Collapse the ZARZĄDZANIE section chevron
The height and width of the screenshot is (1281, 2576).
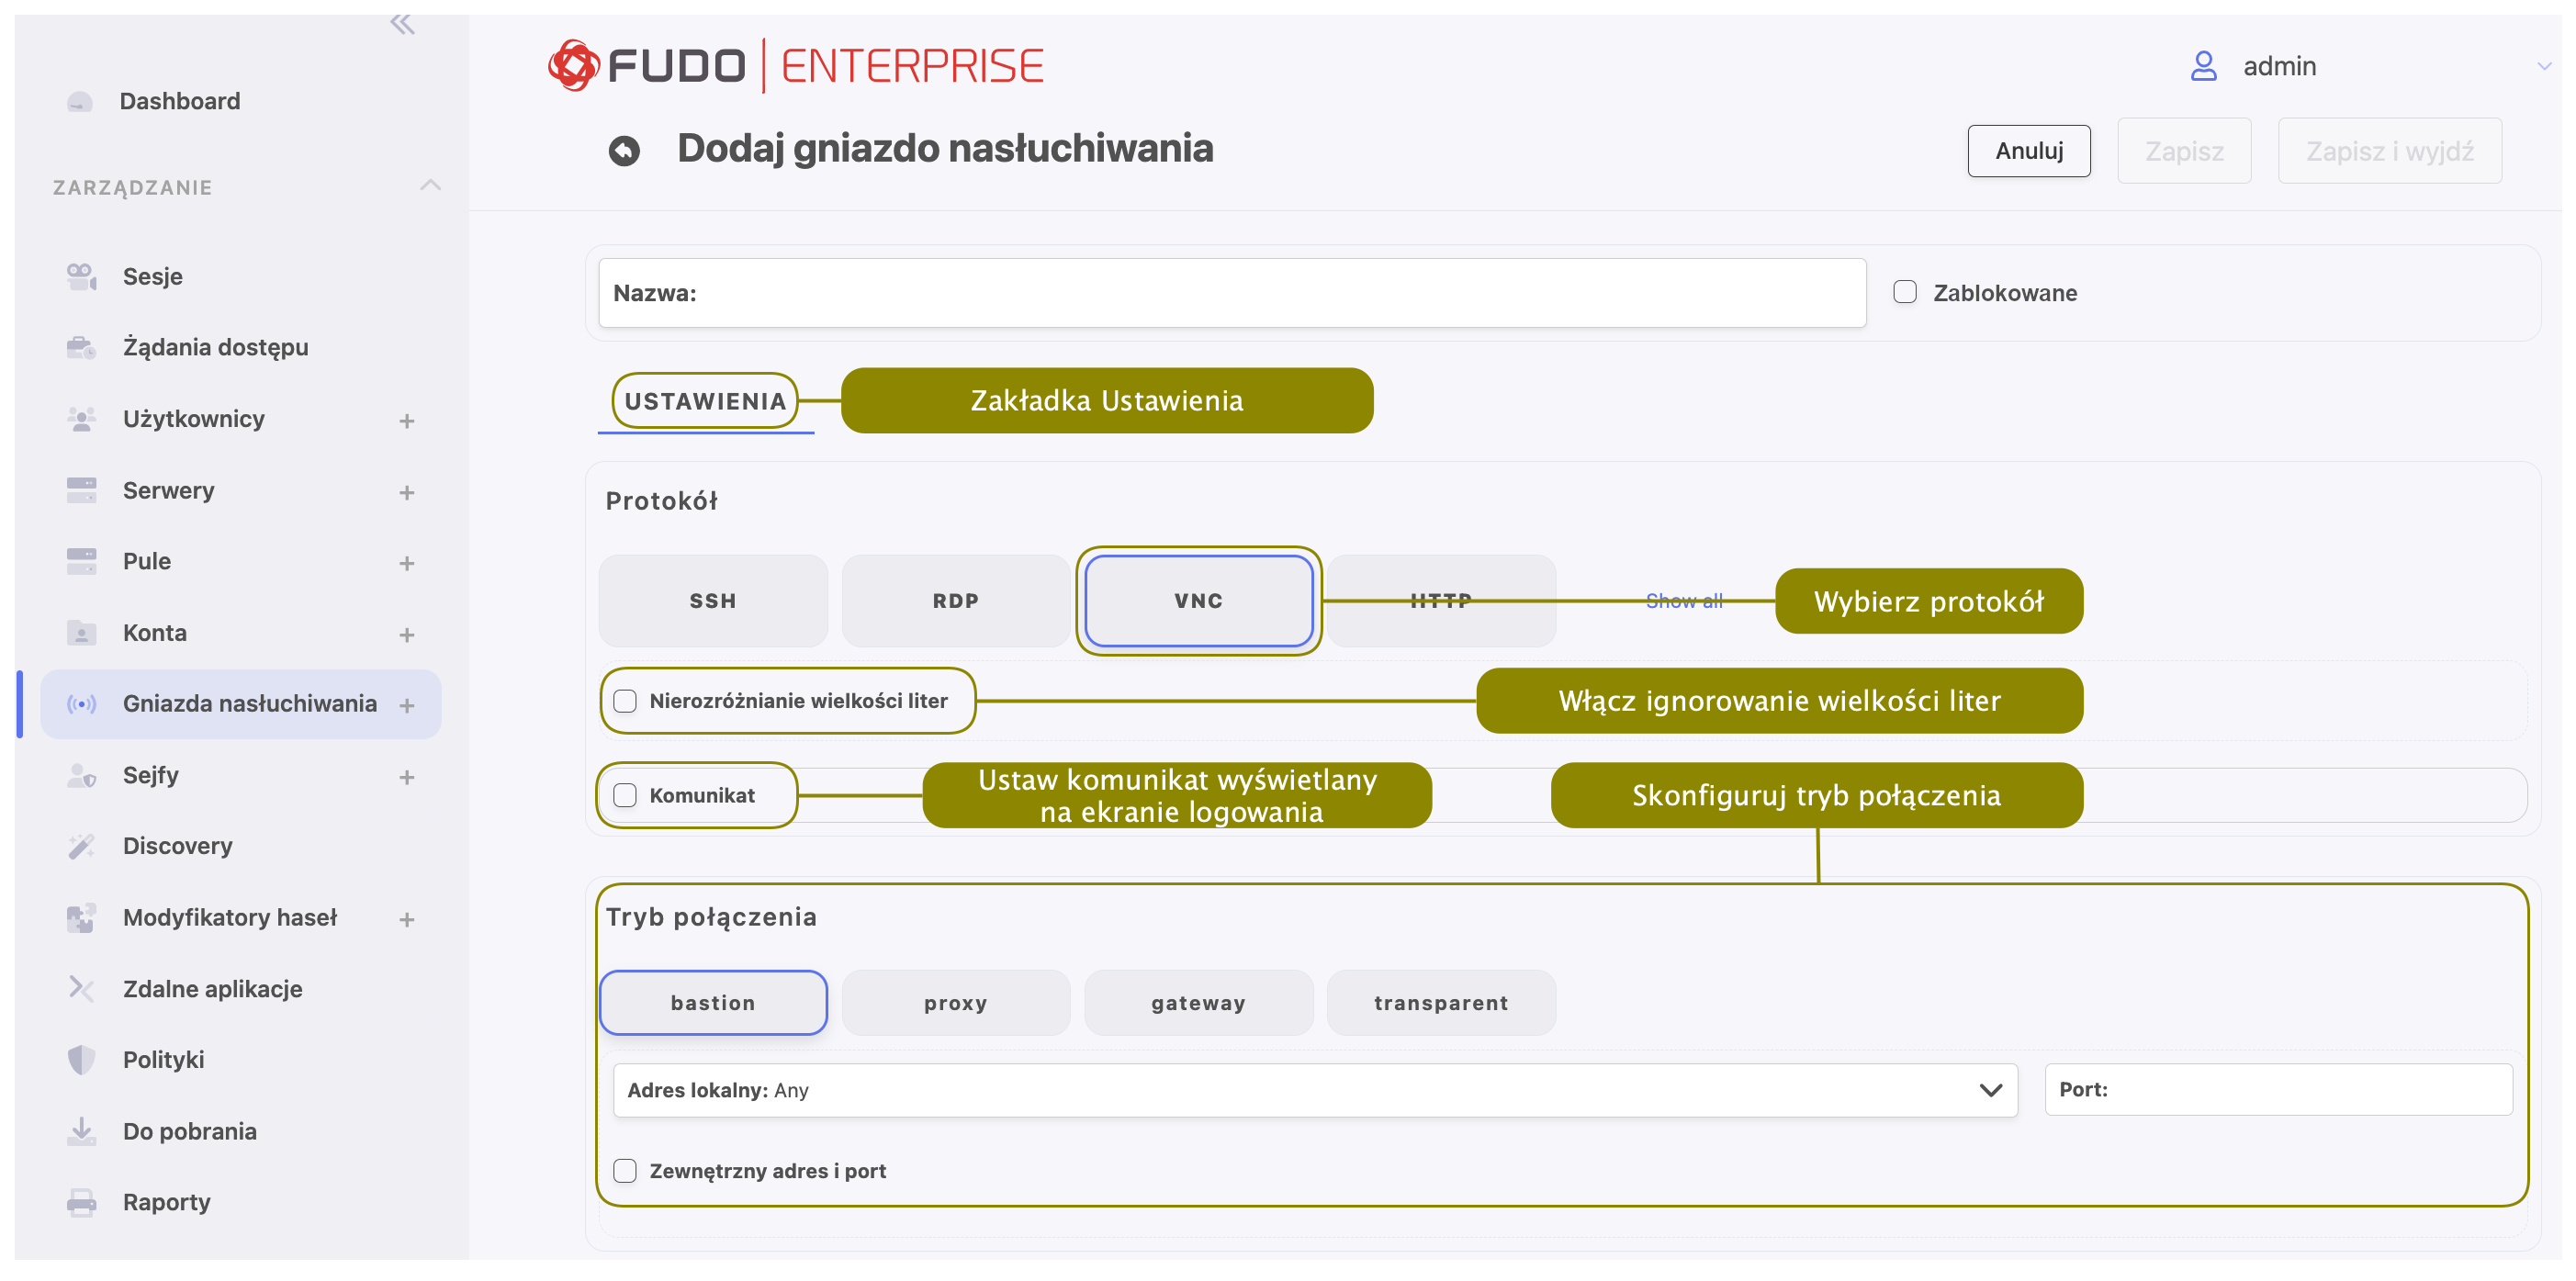point(430,186)
